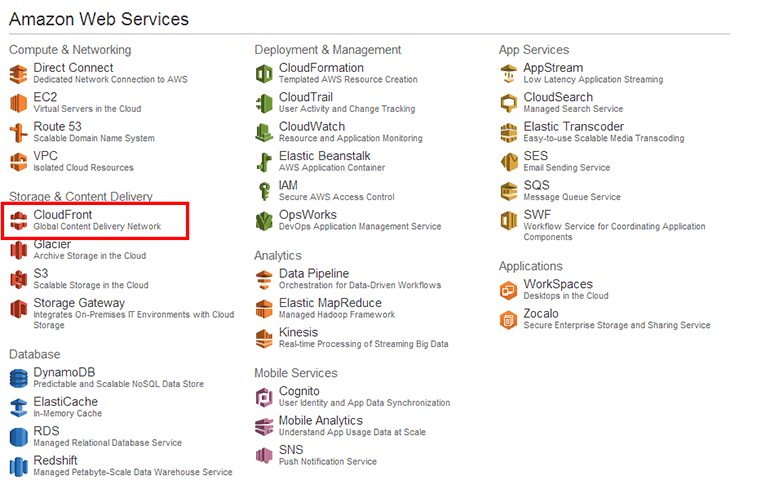
Task: Navigate to Elastic Transcoder link
Action: [573, 127]
